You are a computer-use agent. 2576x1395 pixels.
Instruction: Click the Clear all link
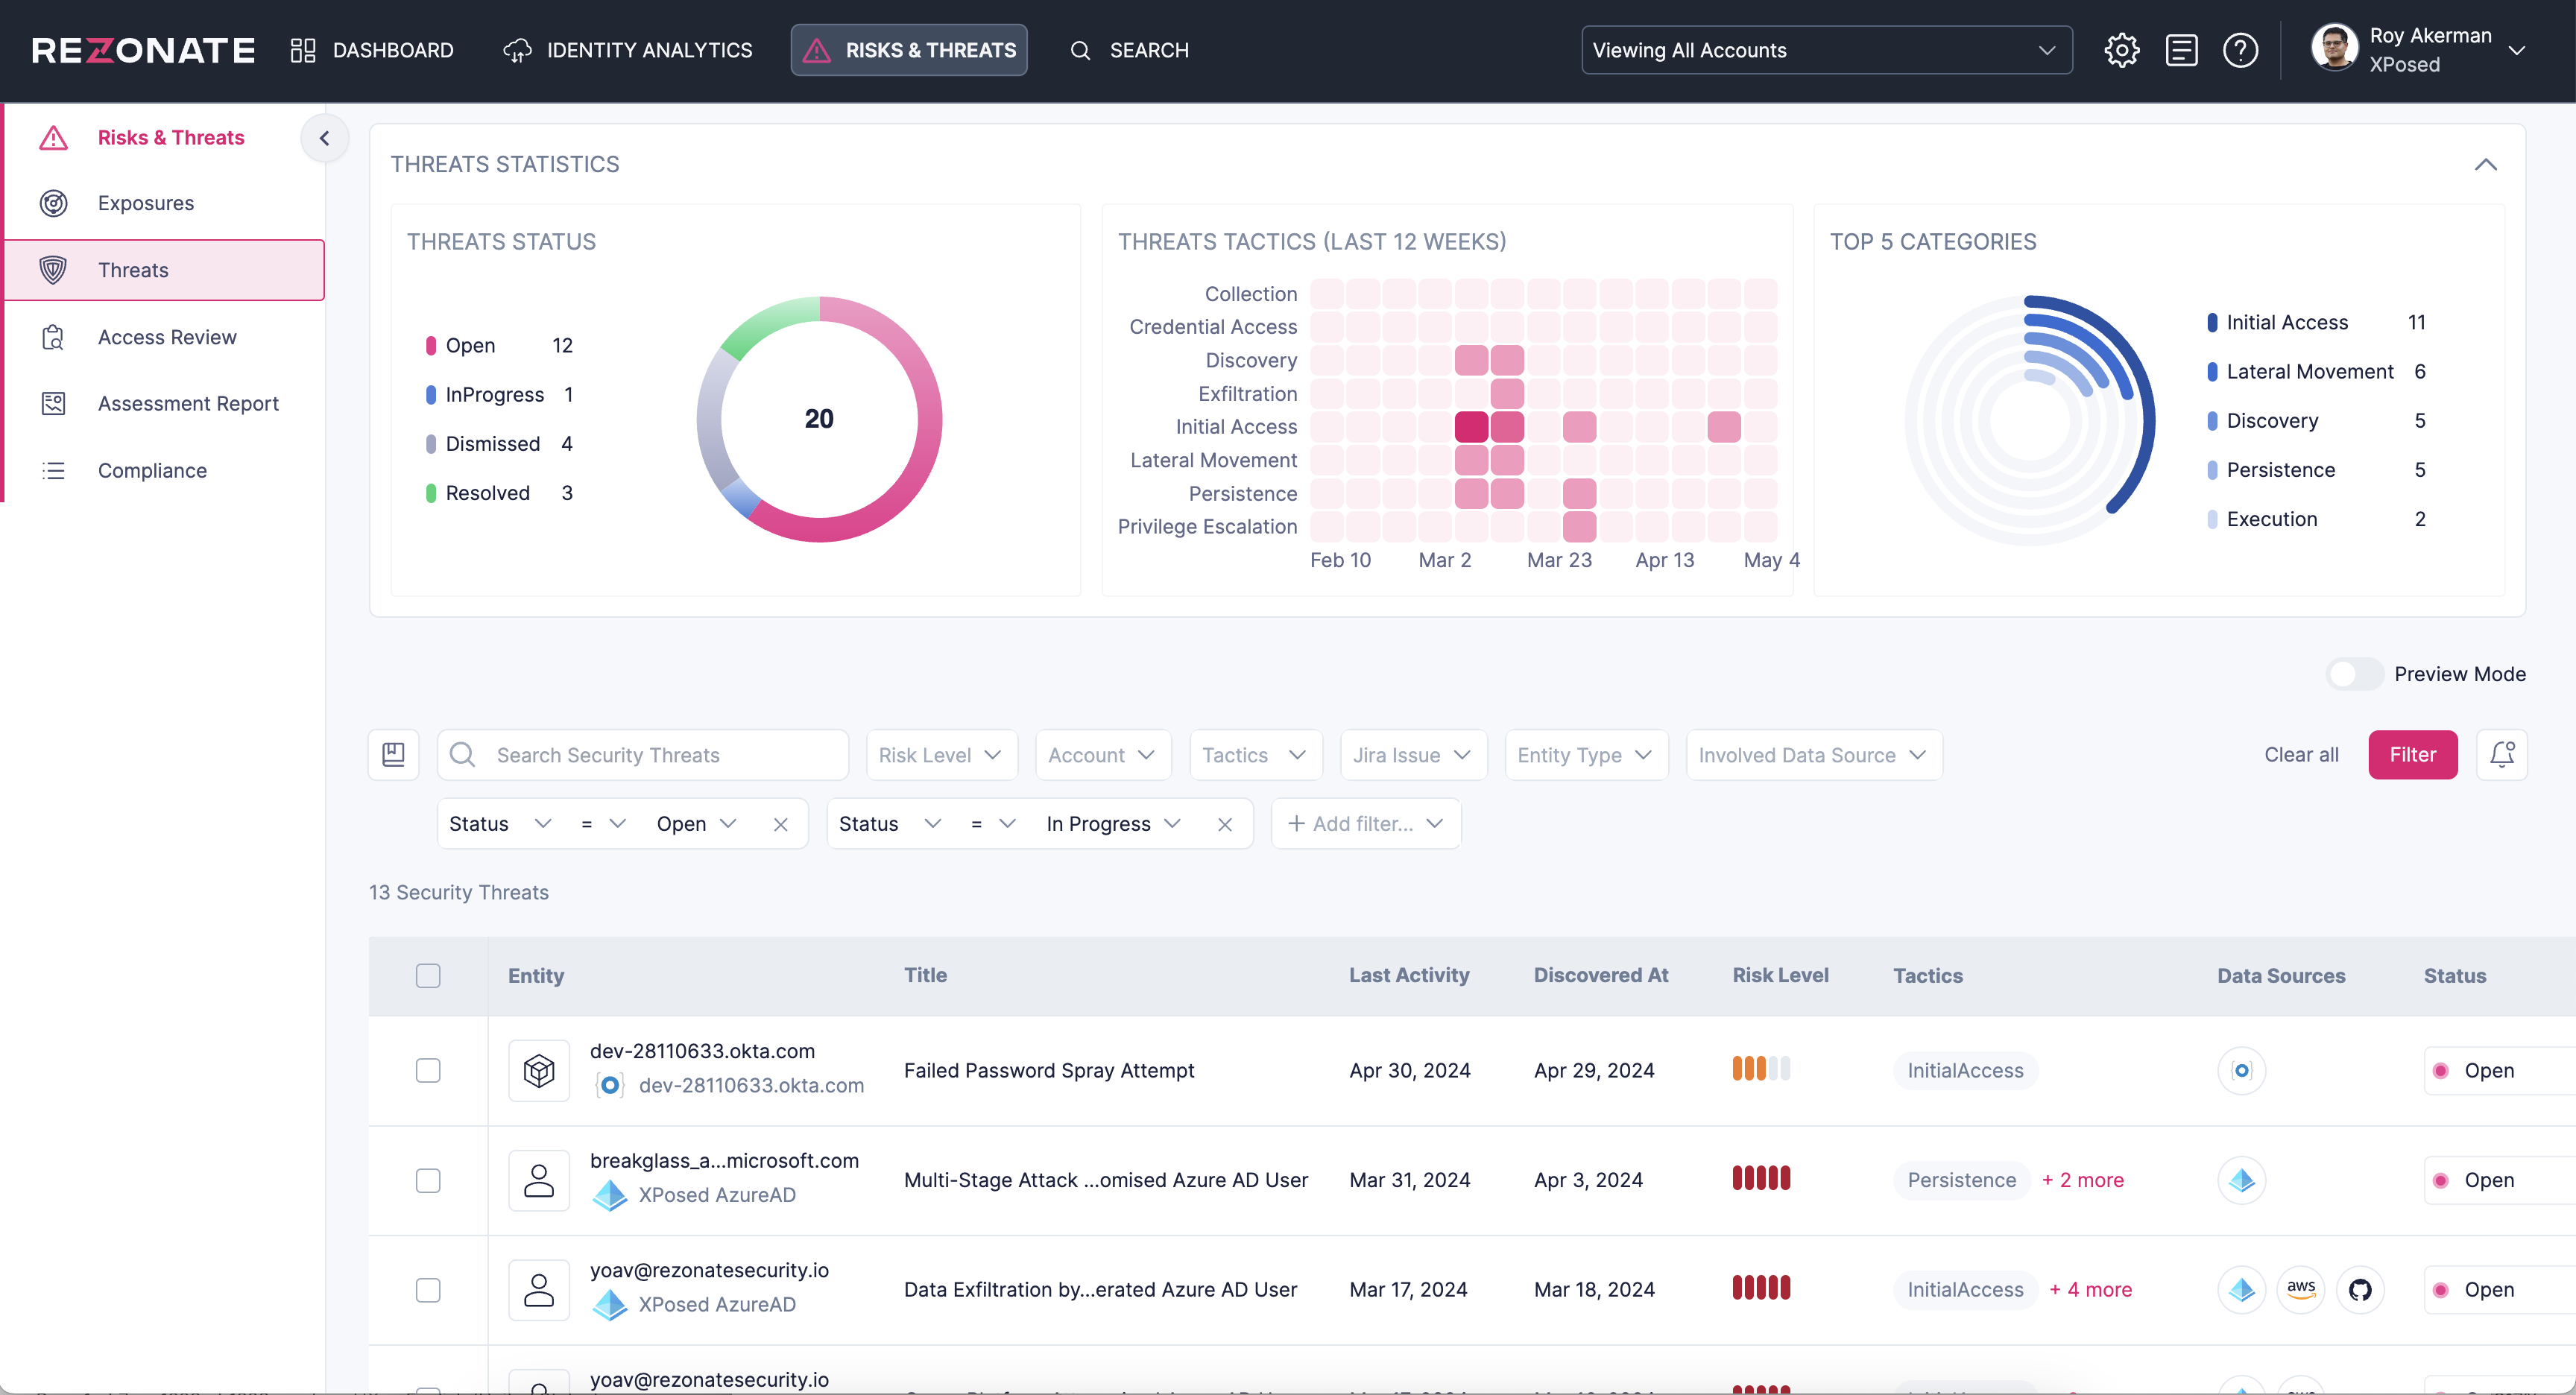click(x=2301, y=755)
